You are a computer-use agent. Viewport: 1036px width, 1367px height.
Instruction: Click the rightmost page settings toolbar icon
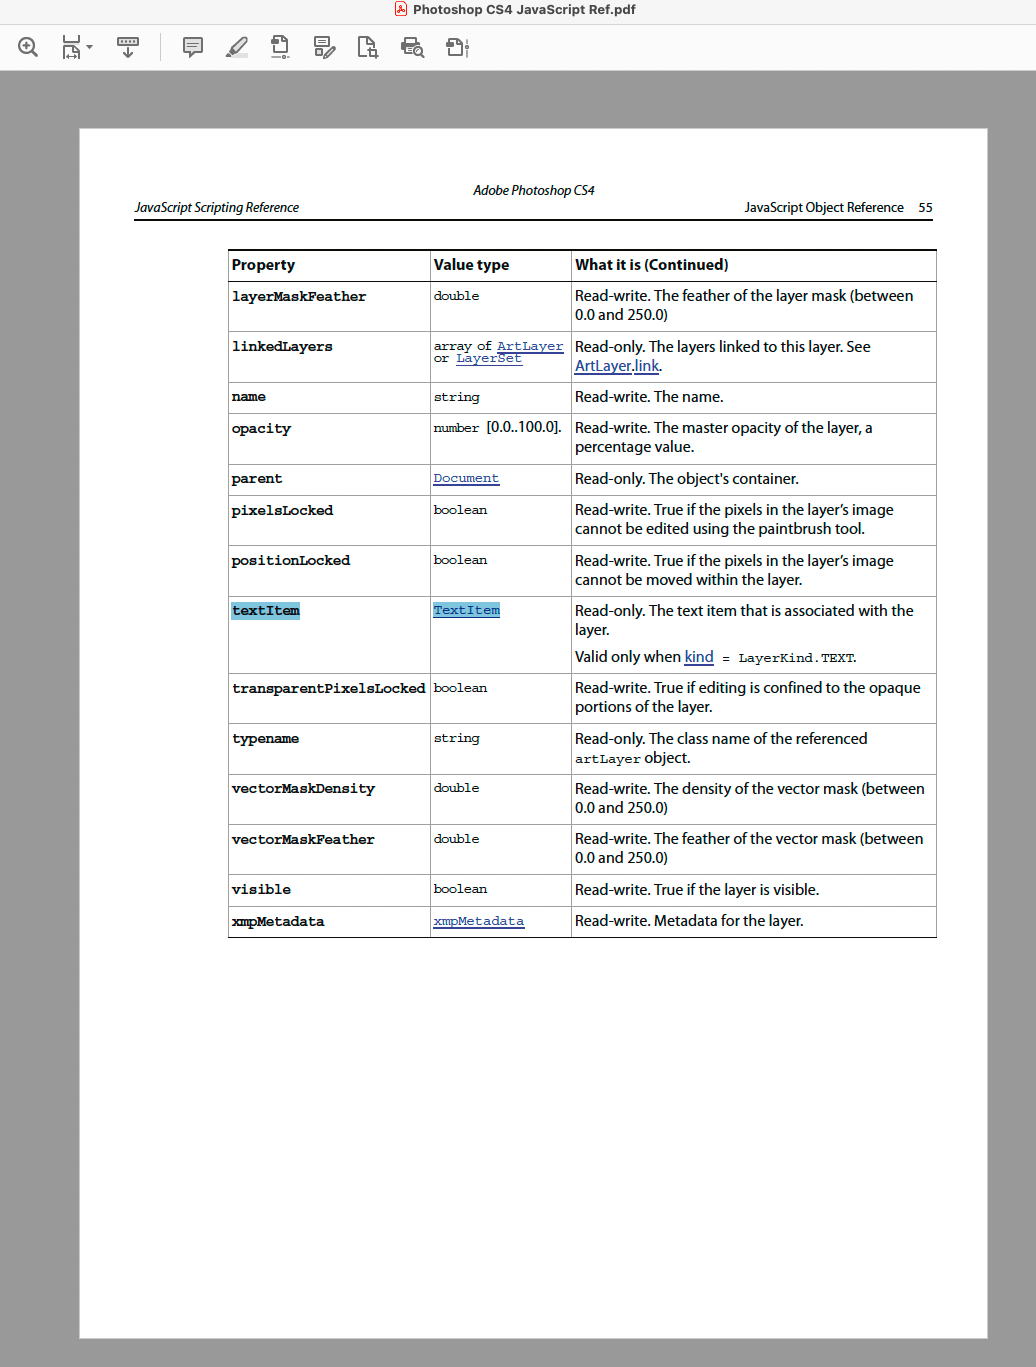click(x=457, y=47)
